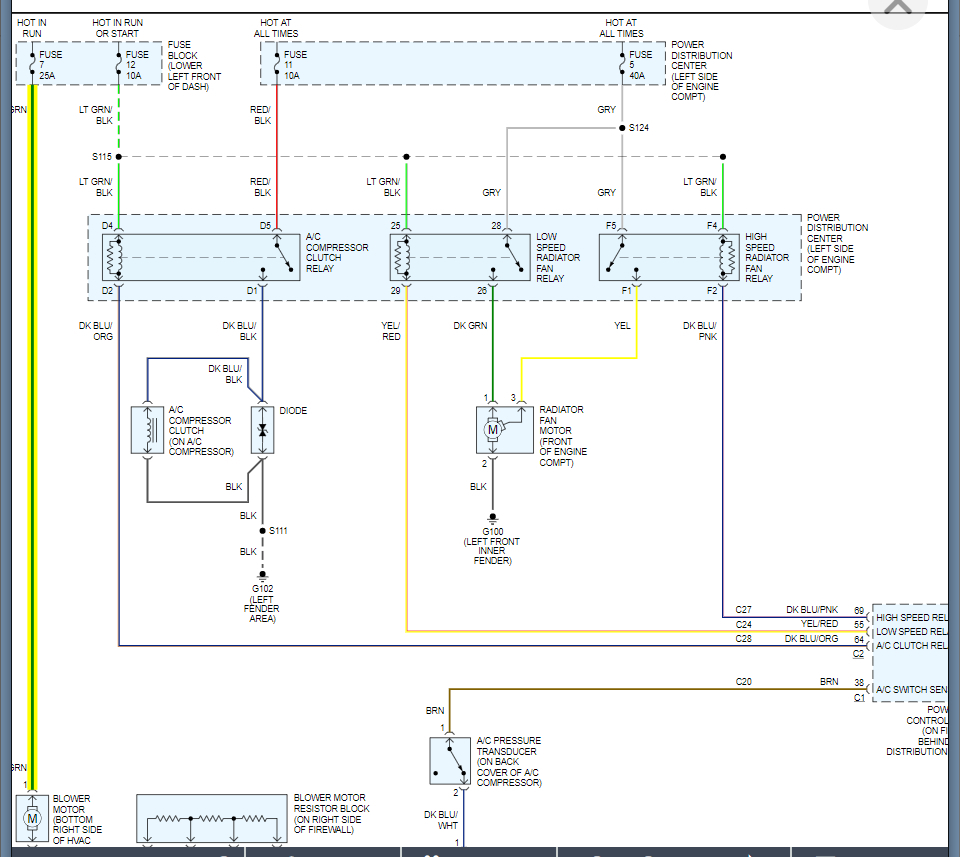
Task: Click the blower motor resistor block
Action: 211,819
